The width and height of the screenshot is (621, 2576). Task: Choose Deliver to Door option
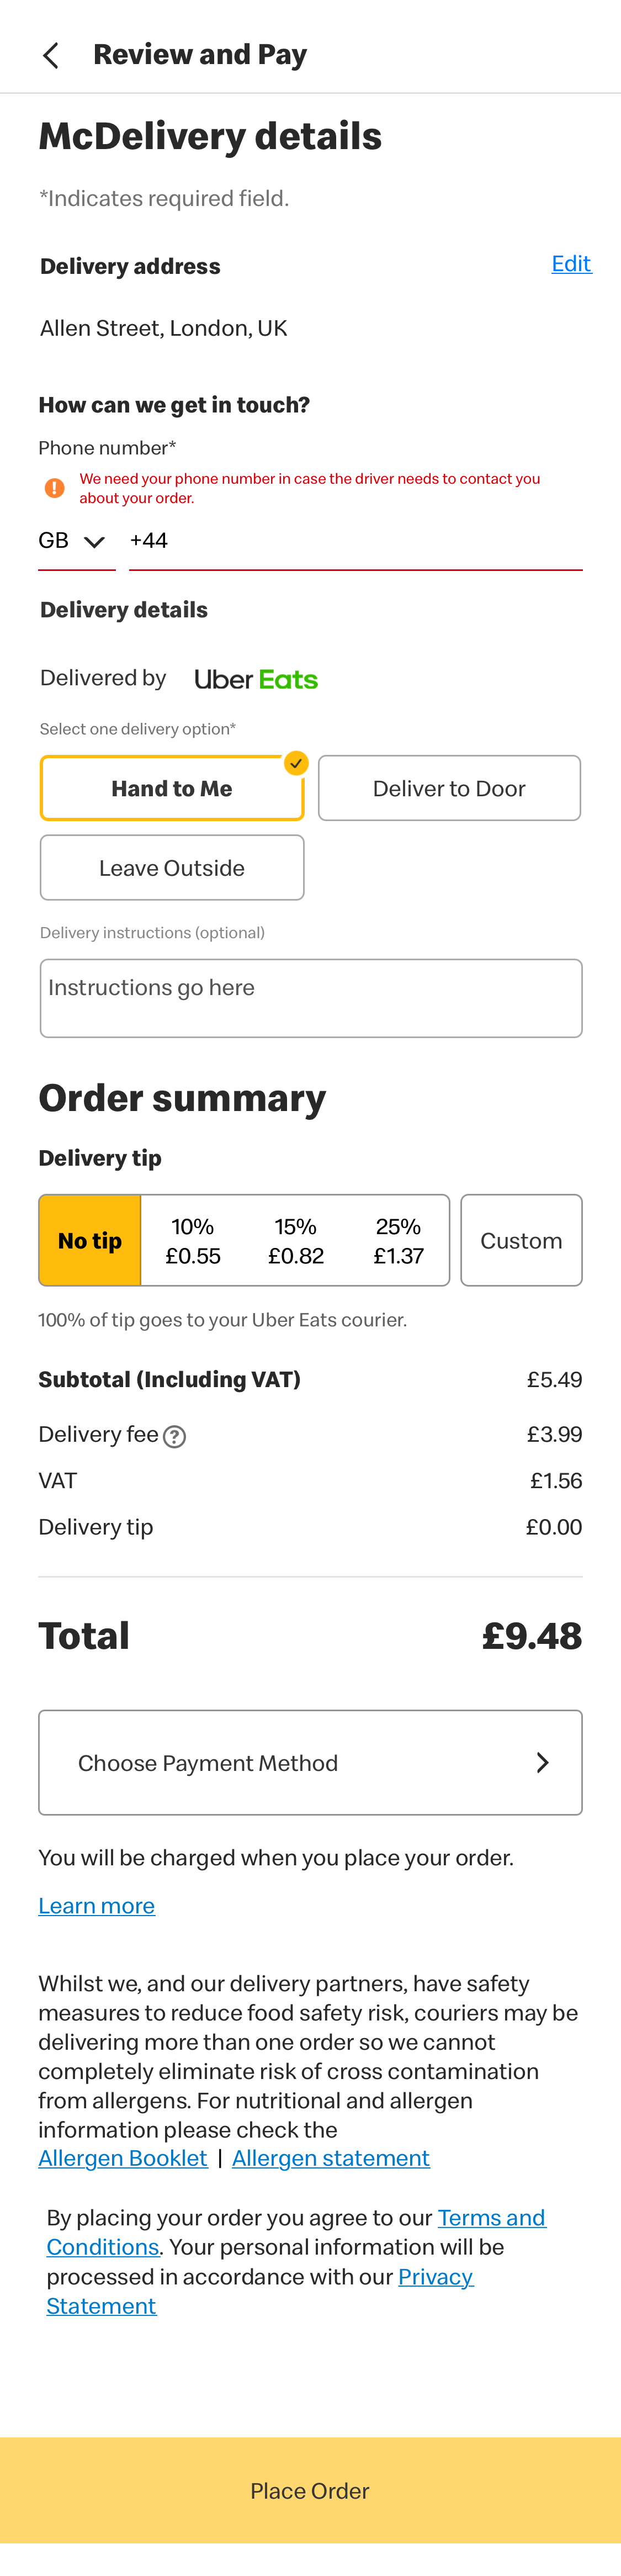tap(449, 788)
